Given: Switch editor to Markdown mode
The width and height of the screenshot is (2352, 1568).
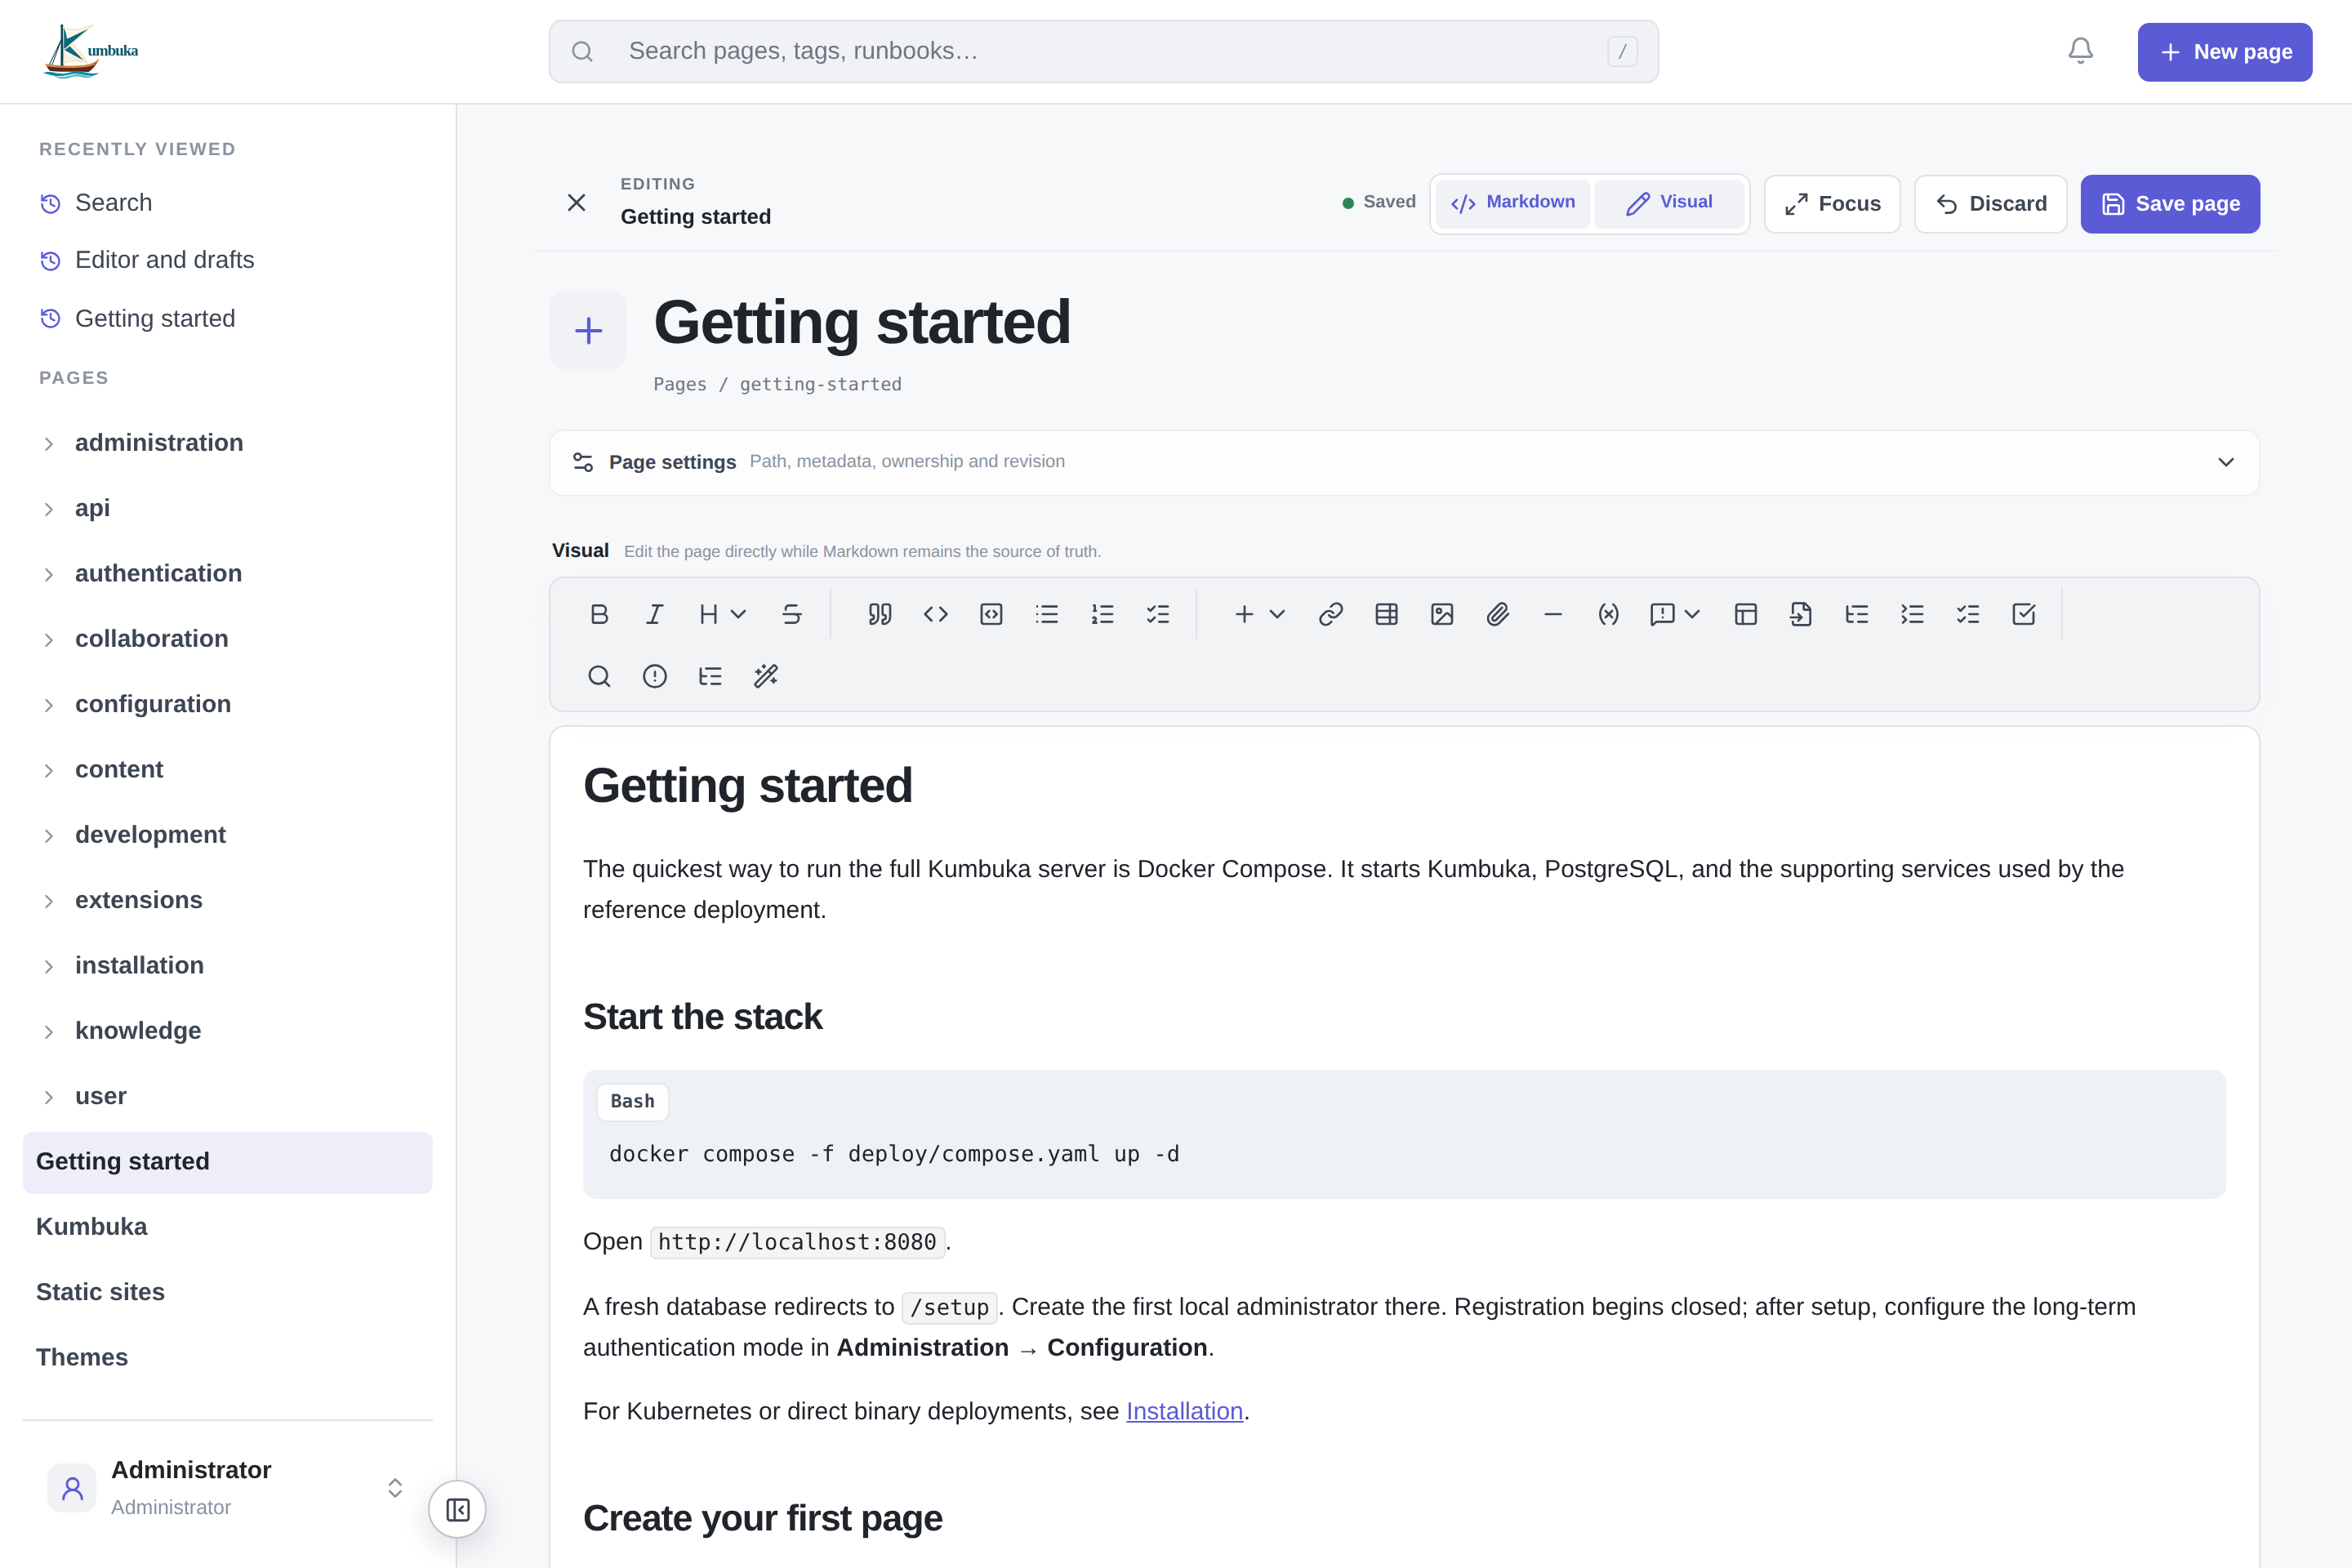Looking at the screenshot, I should [x=1513, y=203].
